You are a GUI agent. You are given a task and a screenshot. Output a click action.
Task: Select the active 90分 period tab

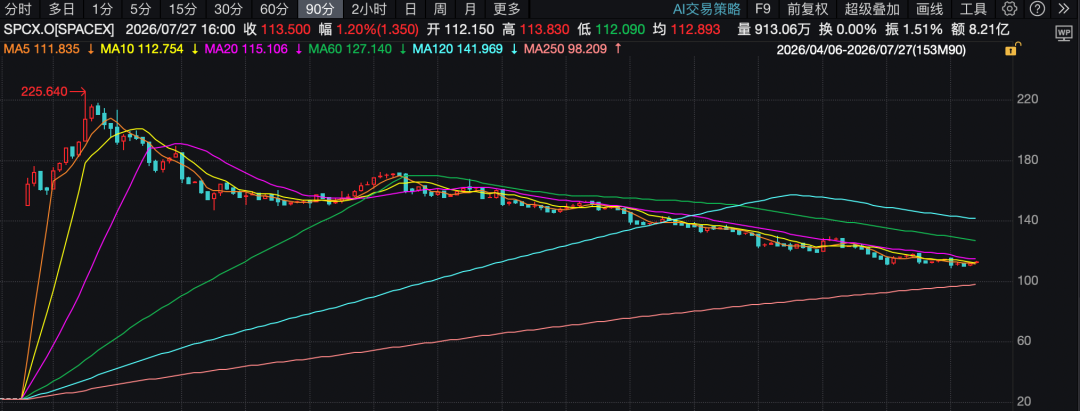[319, 9]
